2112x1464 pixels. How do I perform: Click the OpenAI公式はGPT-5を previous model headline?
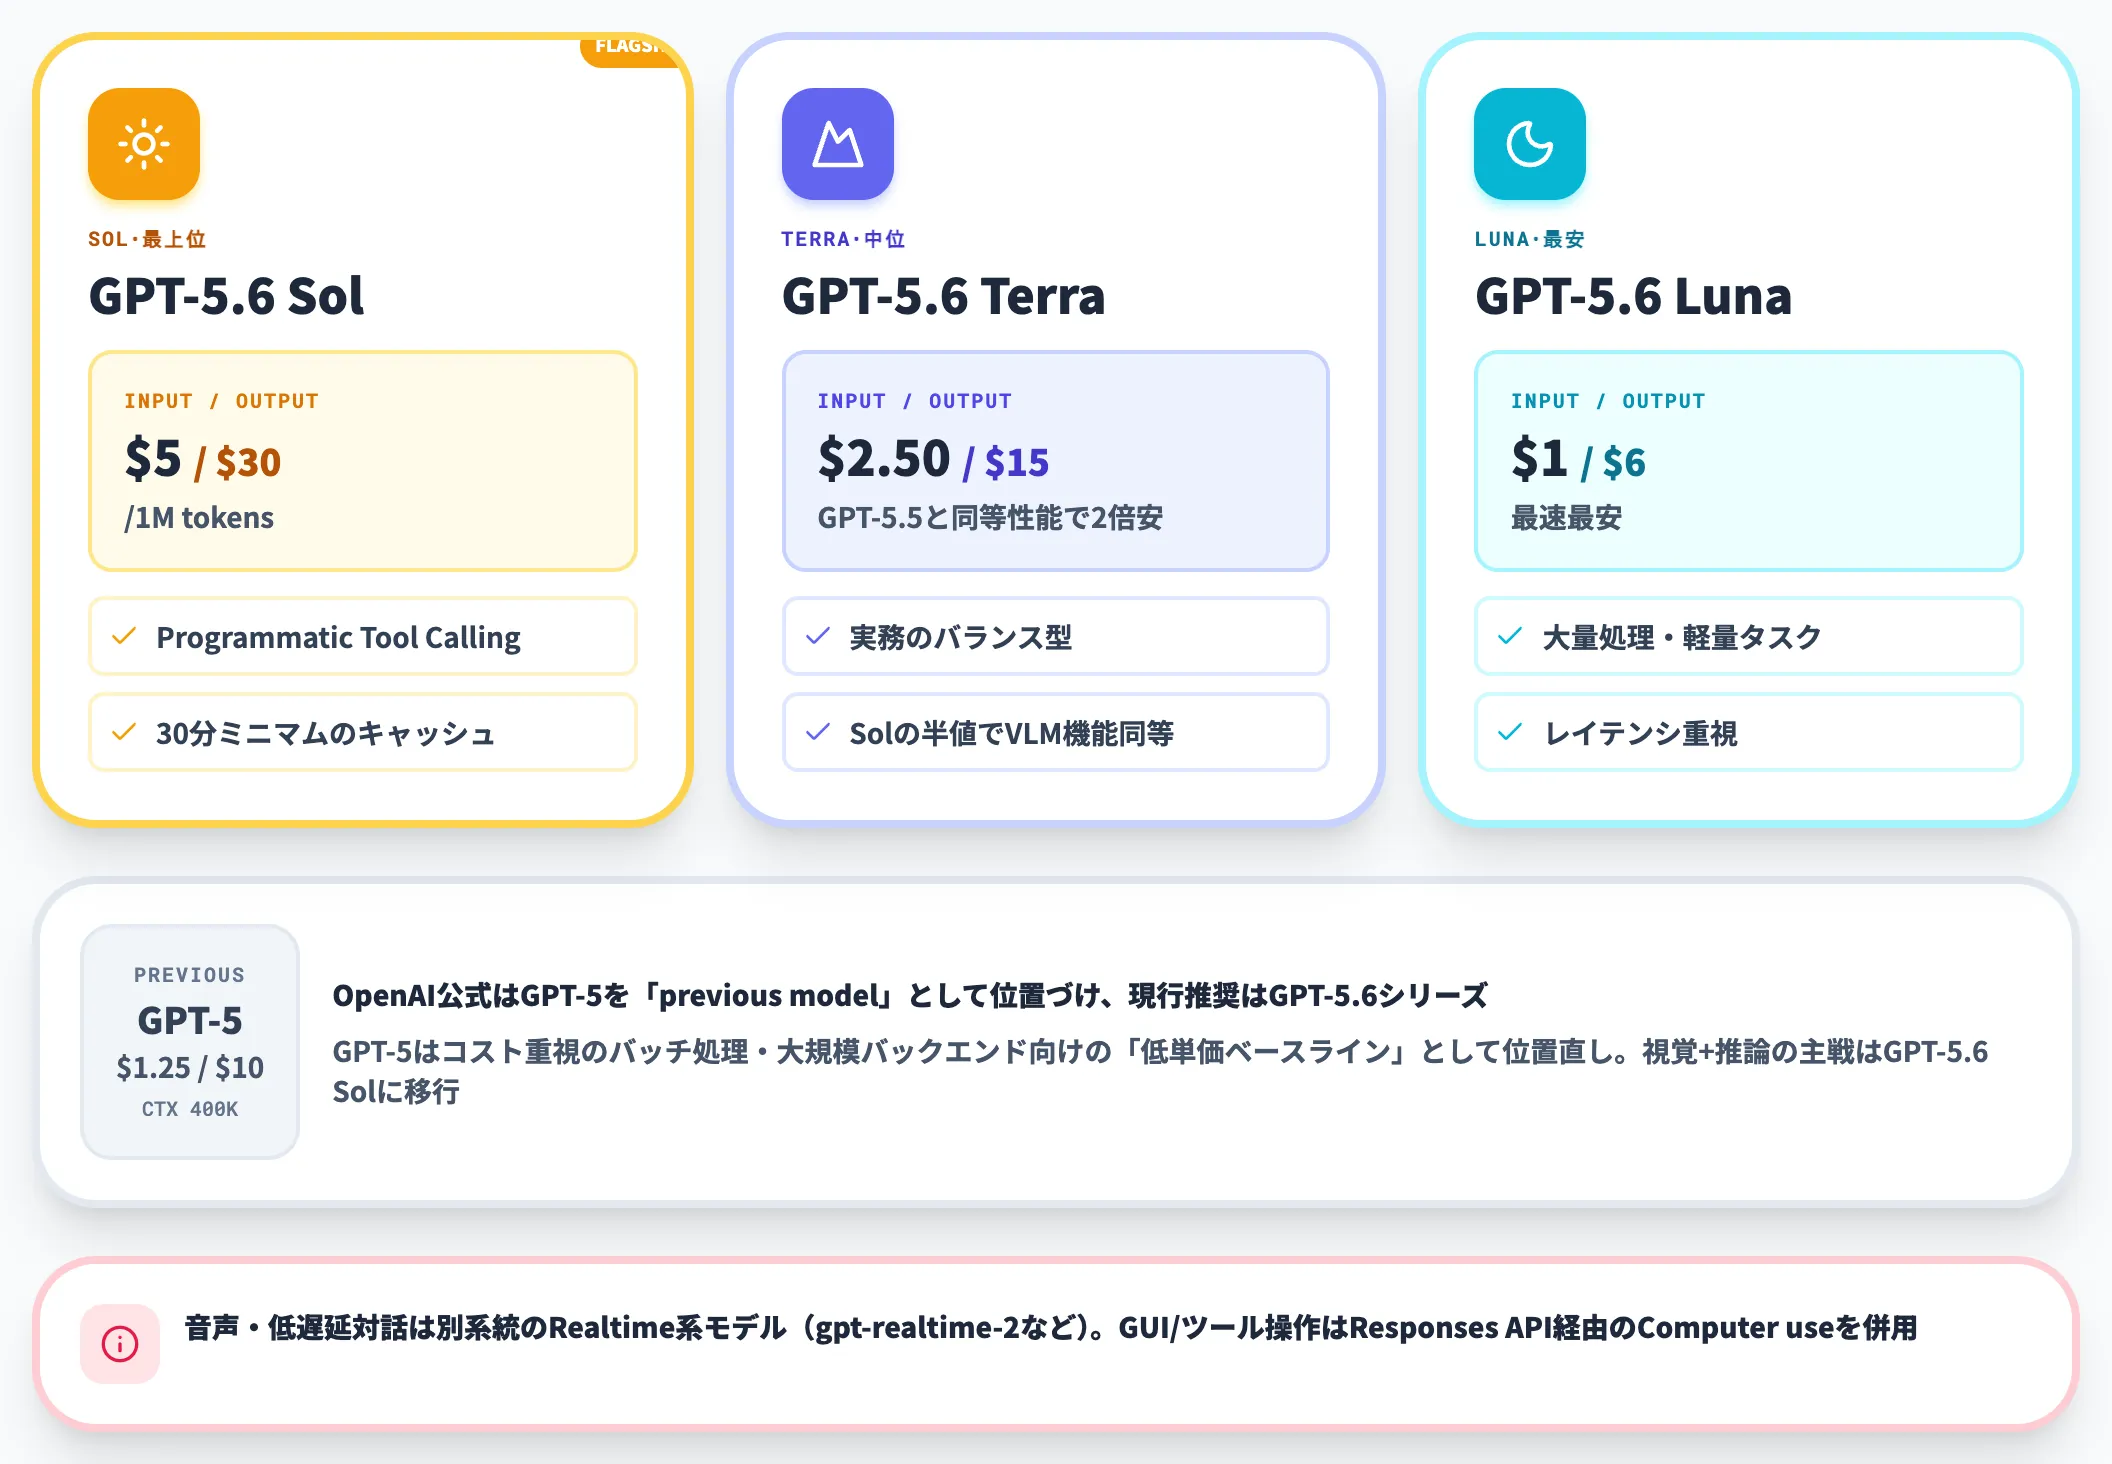910,996
